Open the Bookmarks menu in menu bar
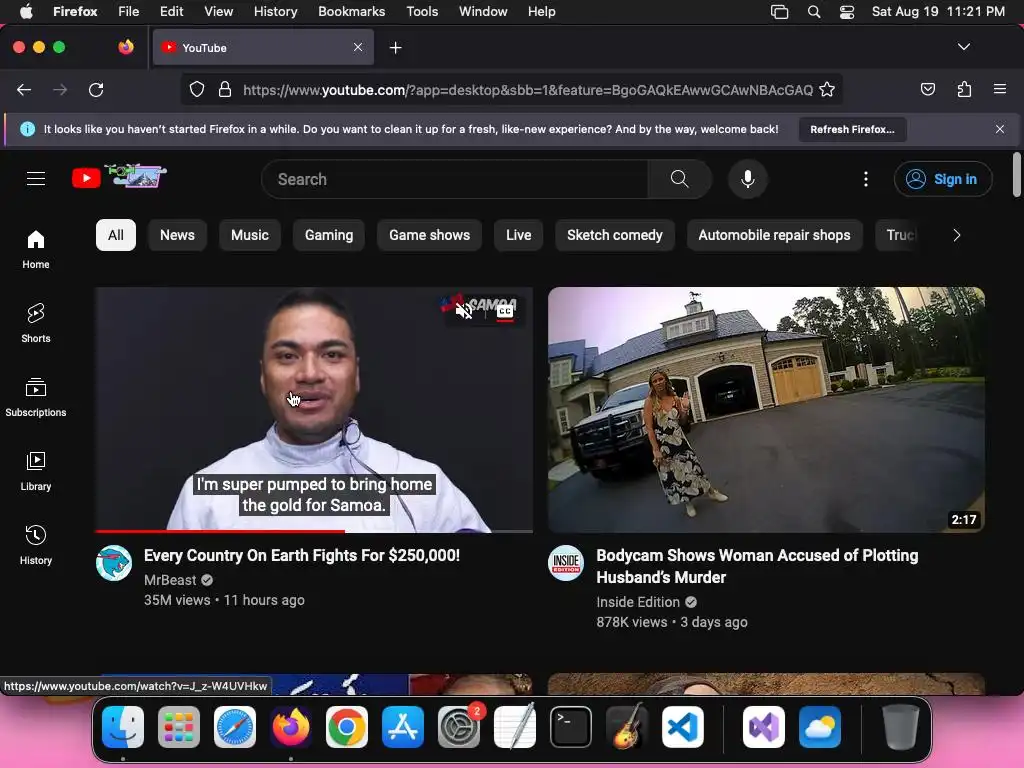 [351, 11]
